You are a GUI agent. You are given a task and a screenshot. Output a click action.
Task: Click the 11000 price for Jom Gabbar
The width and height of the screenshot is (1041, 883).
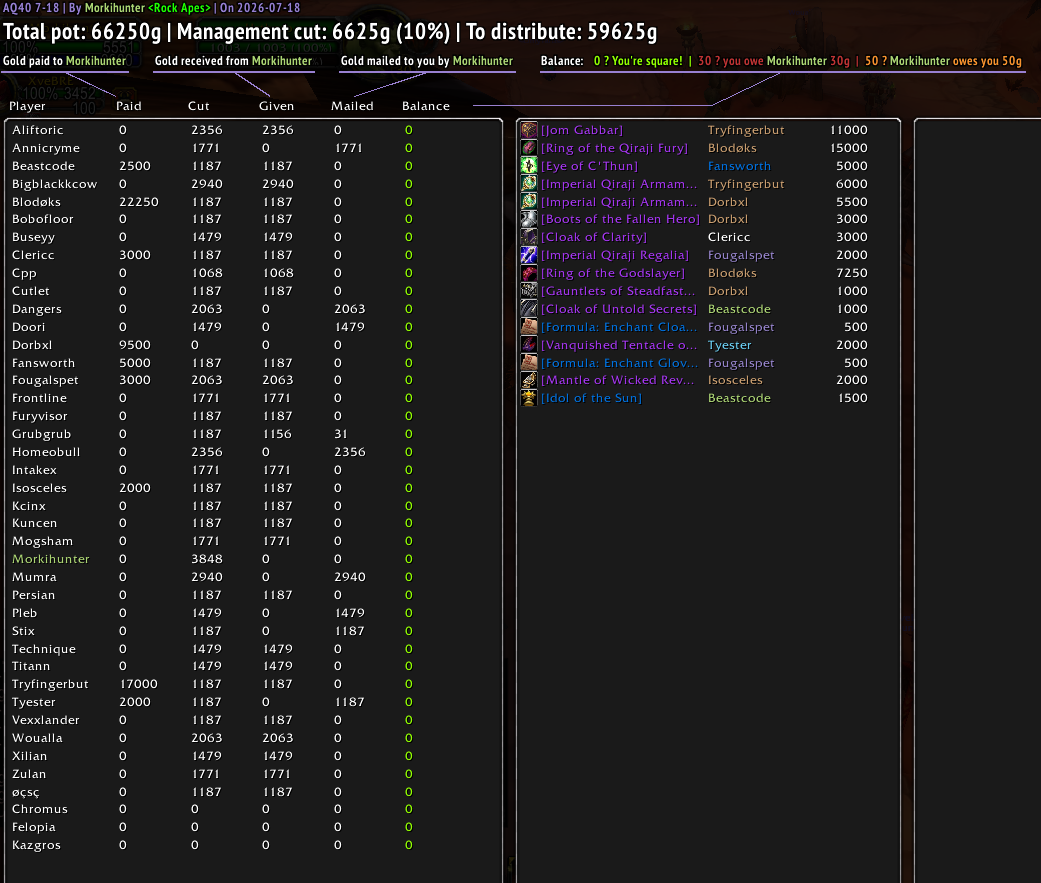848,130
